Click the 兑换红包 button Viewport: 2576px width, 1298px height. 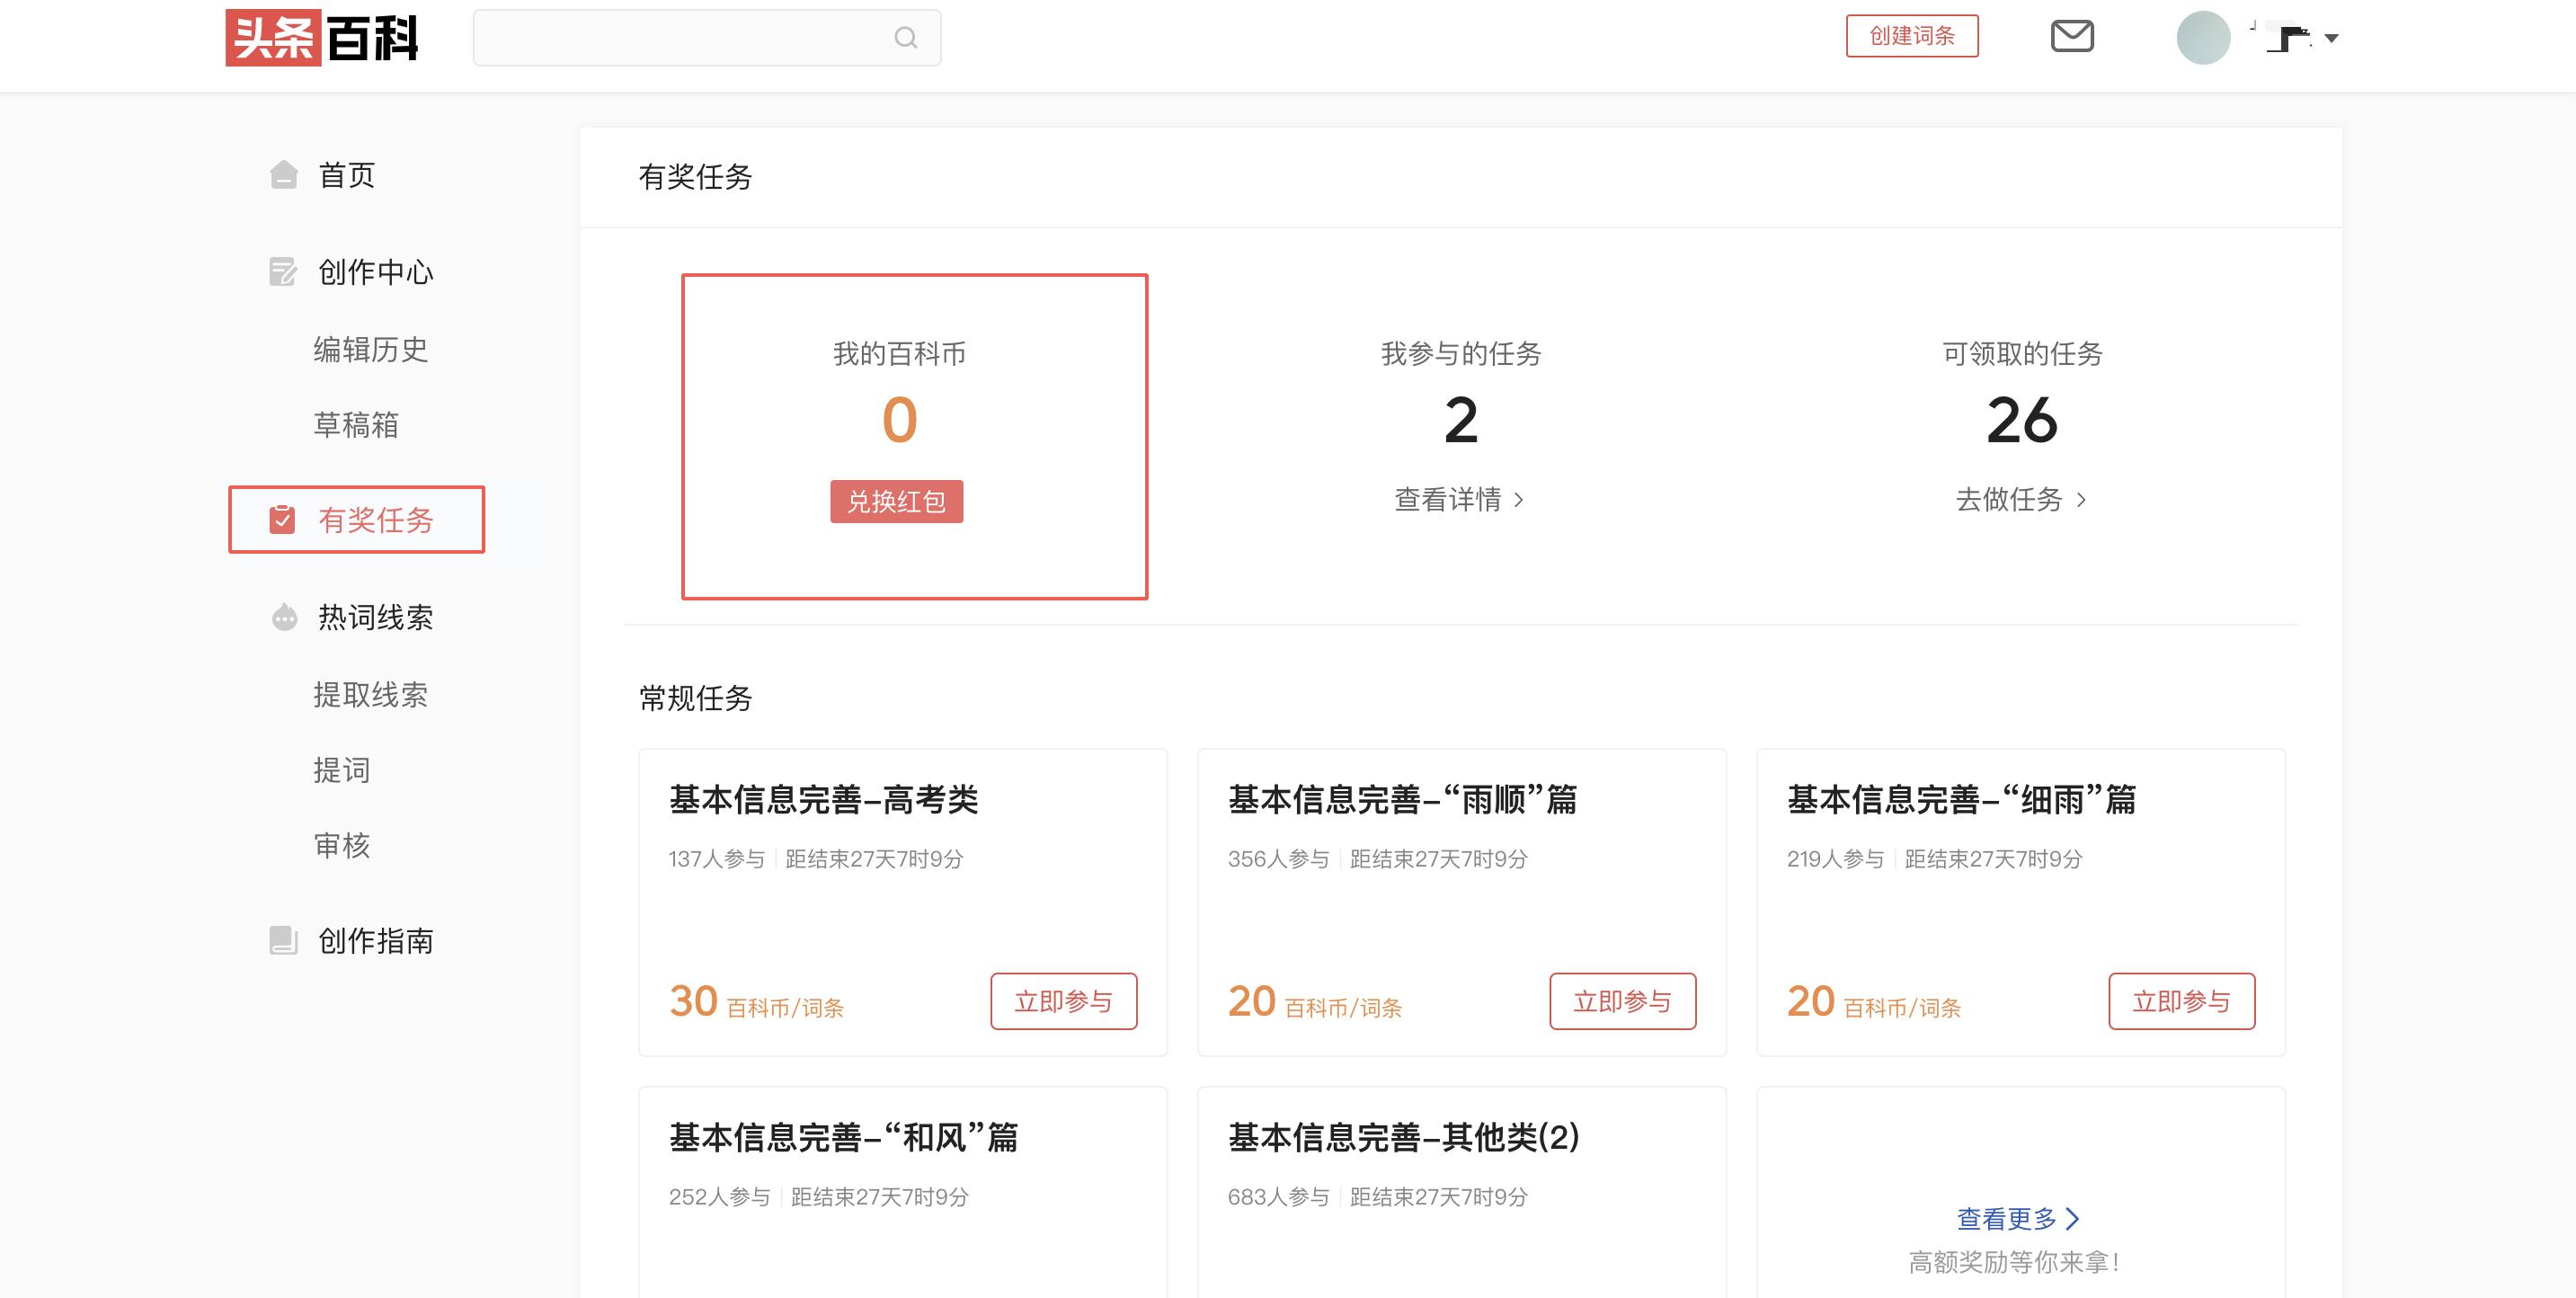point(896,502)
